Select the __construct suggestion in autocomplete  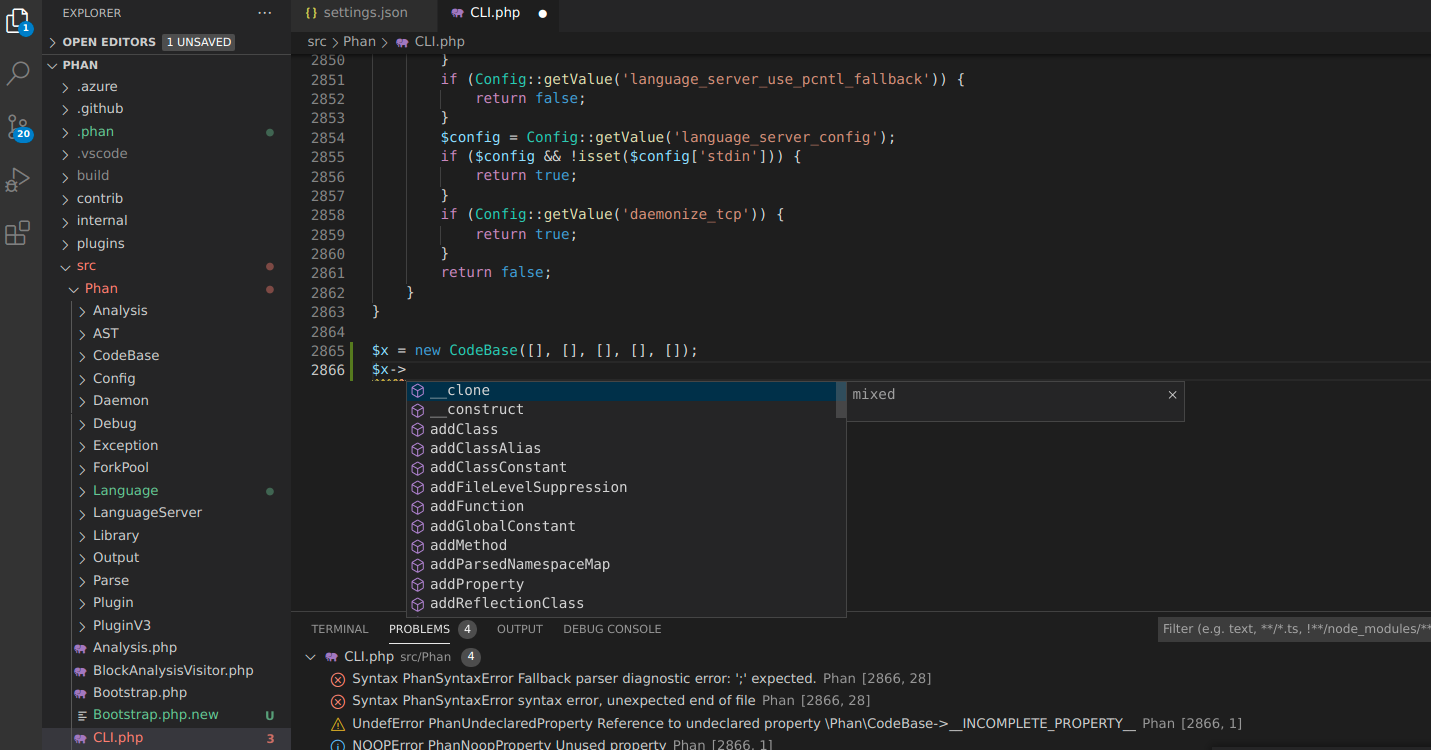(474, 409)
